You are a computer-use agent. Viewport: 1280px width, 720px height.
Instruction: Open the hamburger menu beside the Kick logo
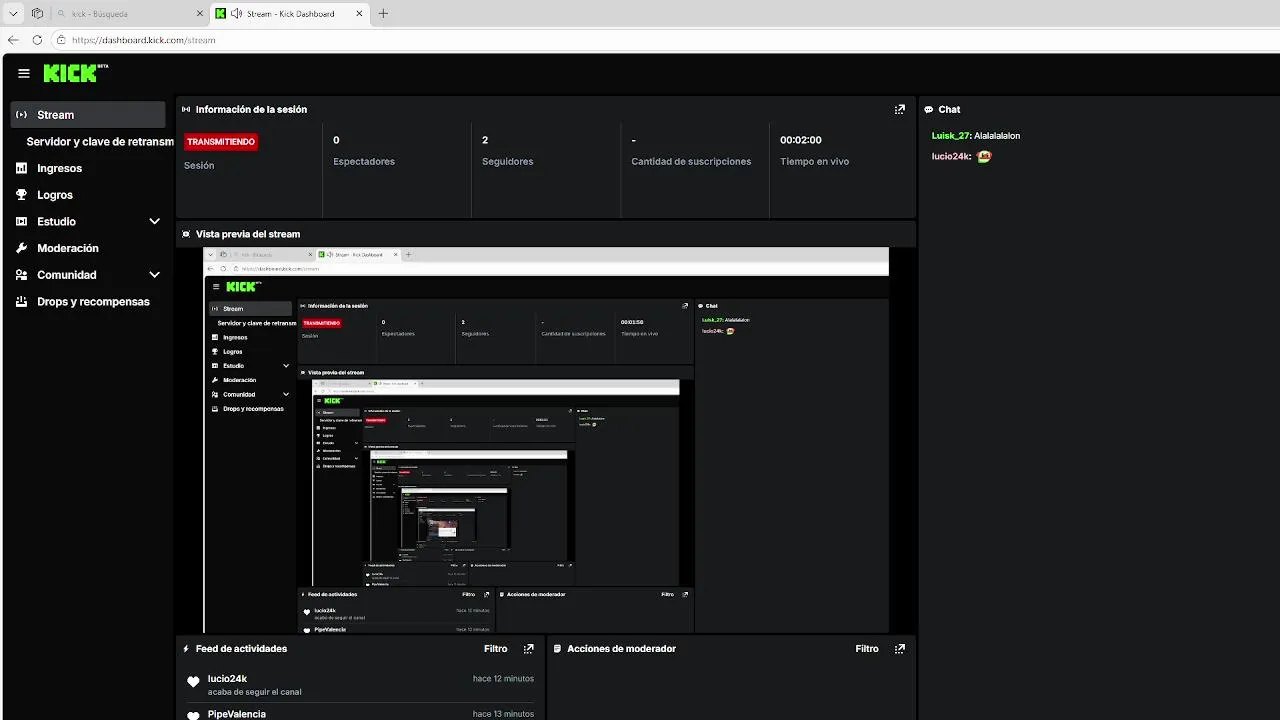[24, 73]
